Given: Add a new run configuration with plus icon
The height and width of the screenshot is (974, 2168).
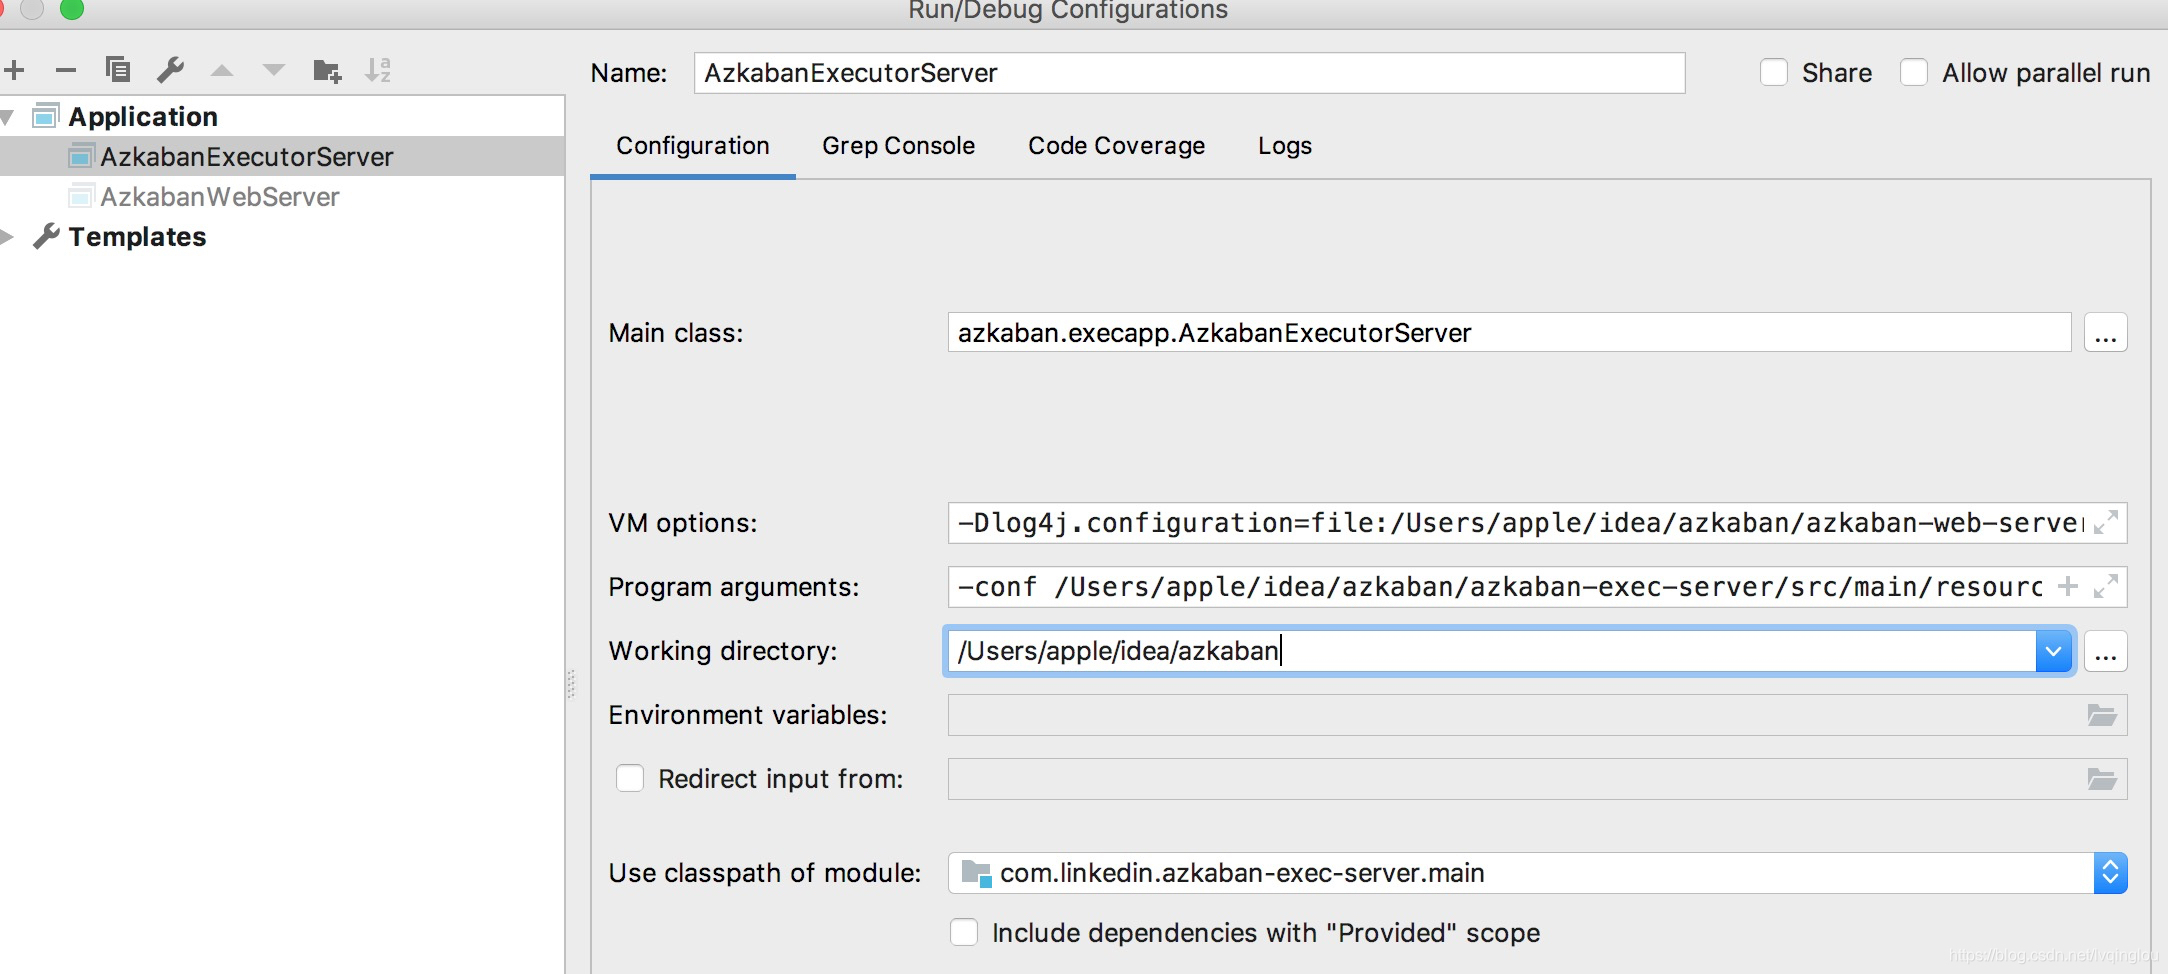Looking at the screenshot, I should (14, 70).
